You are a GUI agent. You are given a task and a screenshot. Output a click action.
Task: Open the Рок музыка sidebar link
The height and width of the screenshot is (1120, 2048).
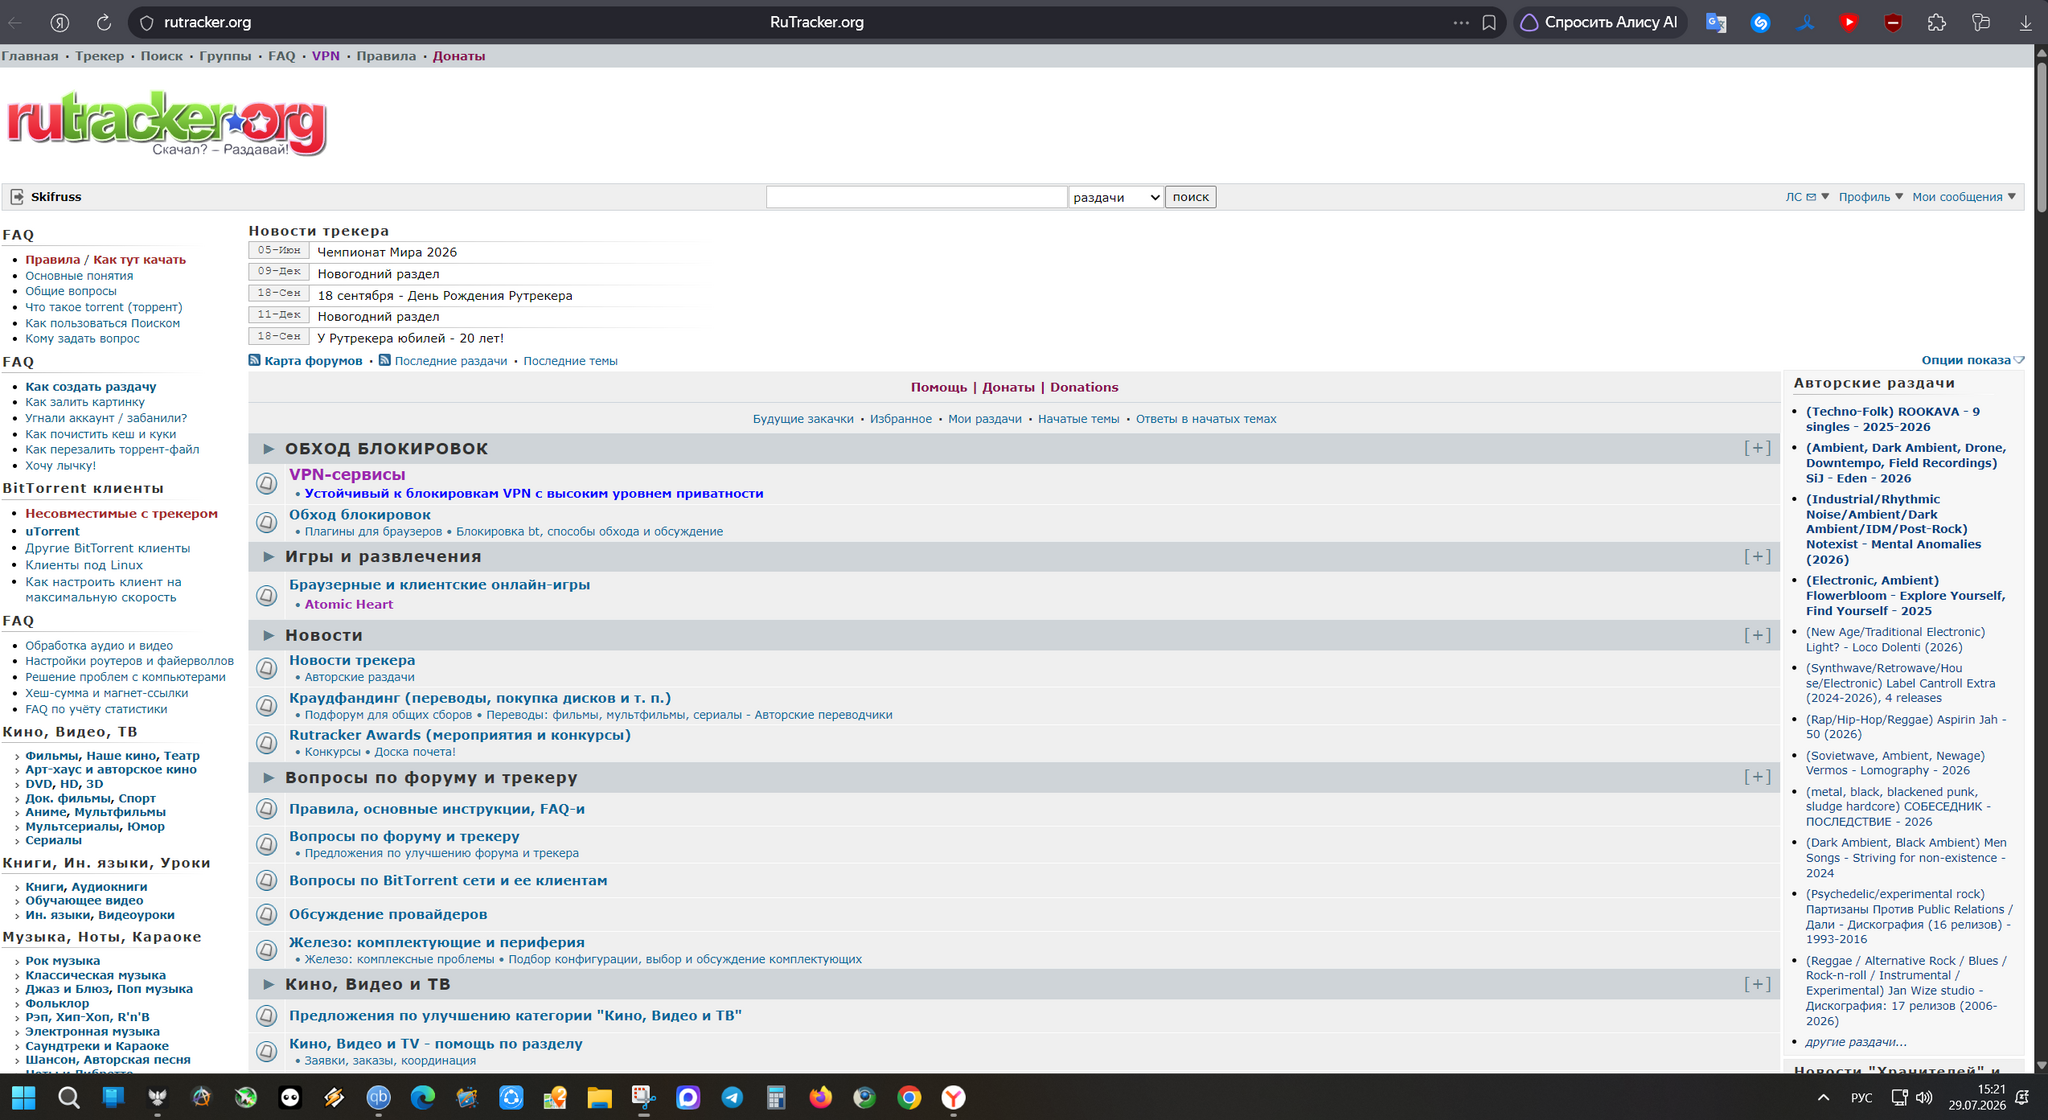[63, 961]
